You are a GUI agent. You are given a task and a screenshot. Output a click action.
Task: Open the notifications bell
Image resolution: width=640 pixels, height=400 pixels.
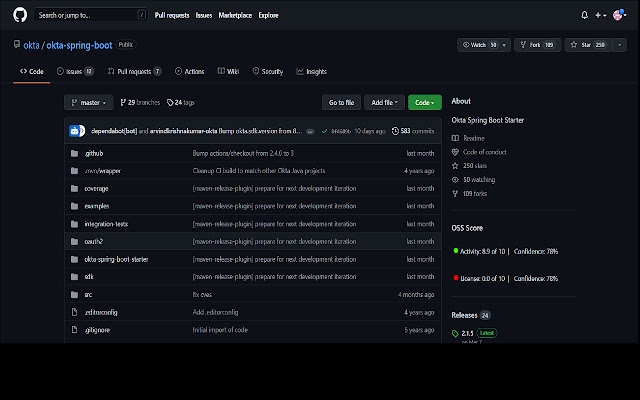[x=584, y=15]
